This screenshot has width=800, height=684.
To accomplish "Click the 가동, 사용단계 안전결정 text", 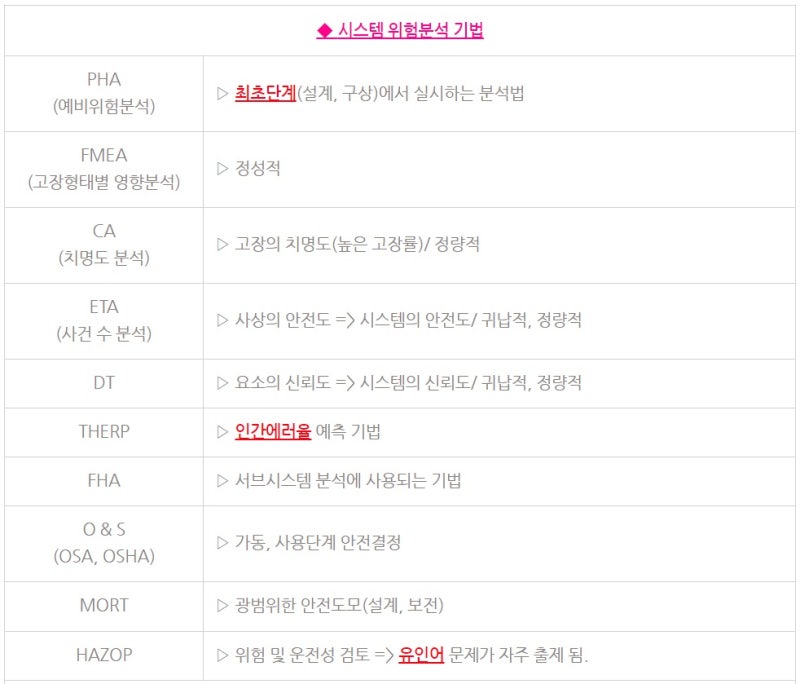I will [x=318, y=543].
